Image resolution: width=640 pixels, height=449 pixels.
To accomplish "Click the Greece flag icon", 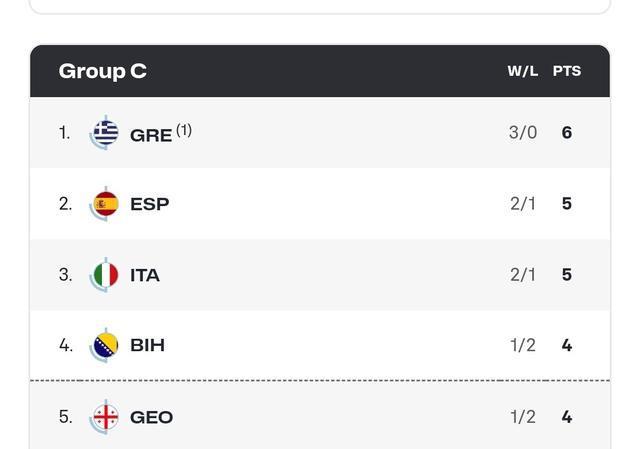I will point(105,133).
